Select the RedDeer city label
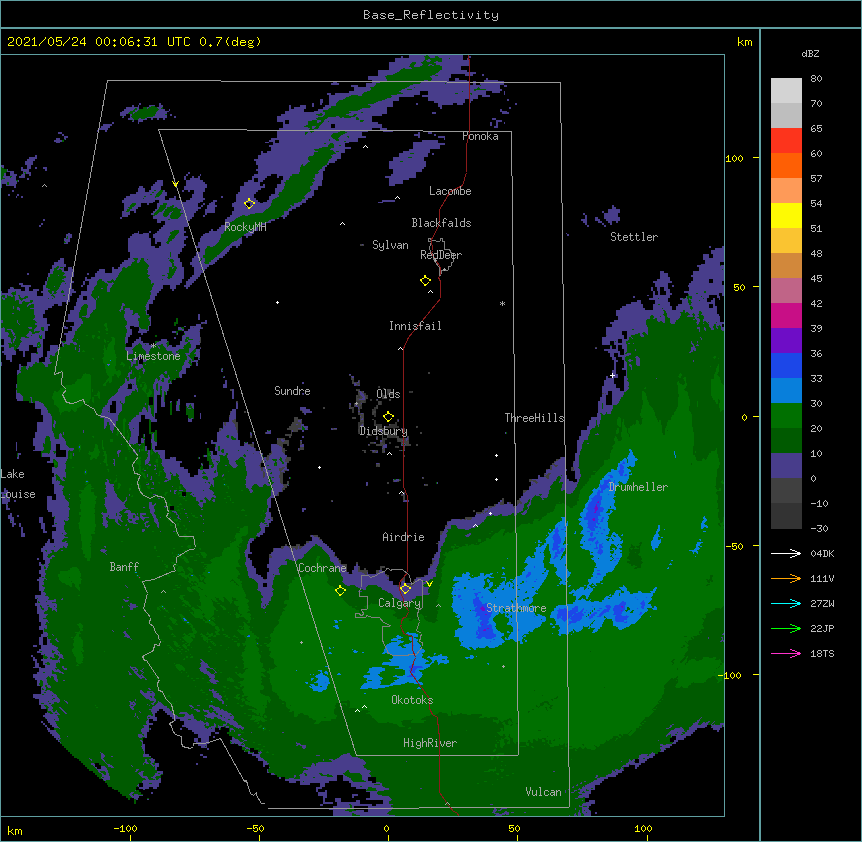The width and height of the screenshot is (862, 842). point(441,255)
